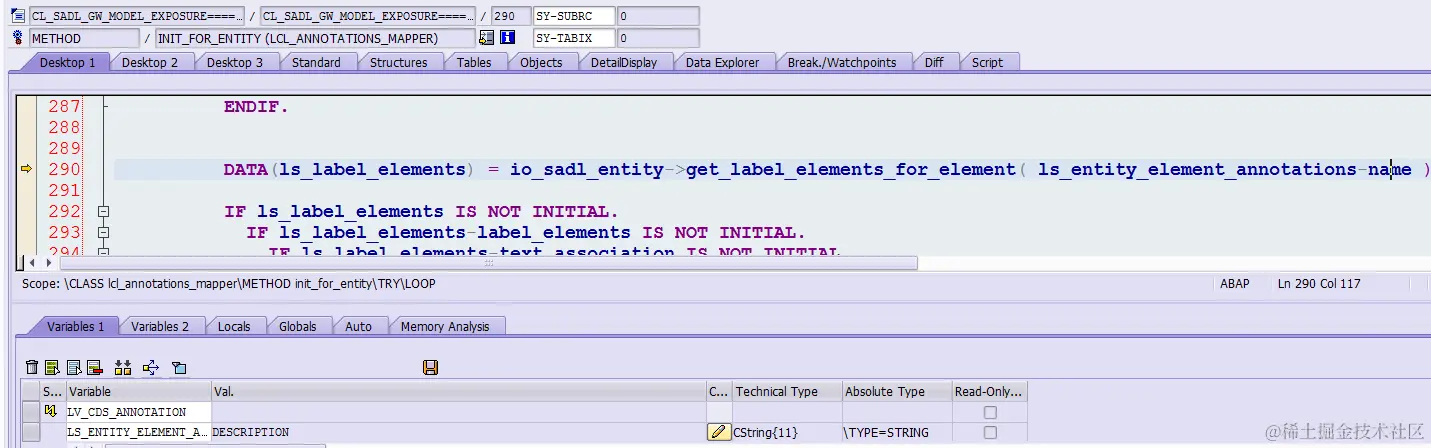Viewport: 1431px width, 448px height.
Task: Click the SY-SUBRC field
Action: click(x=574, y=16)
